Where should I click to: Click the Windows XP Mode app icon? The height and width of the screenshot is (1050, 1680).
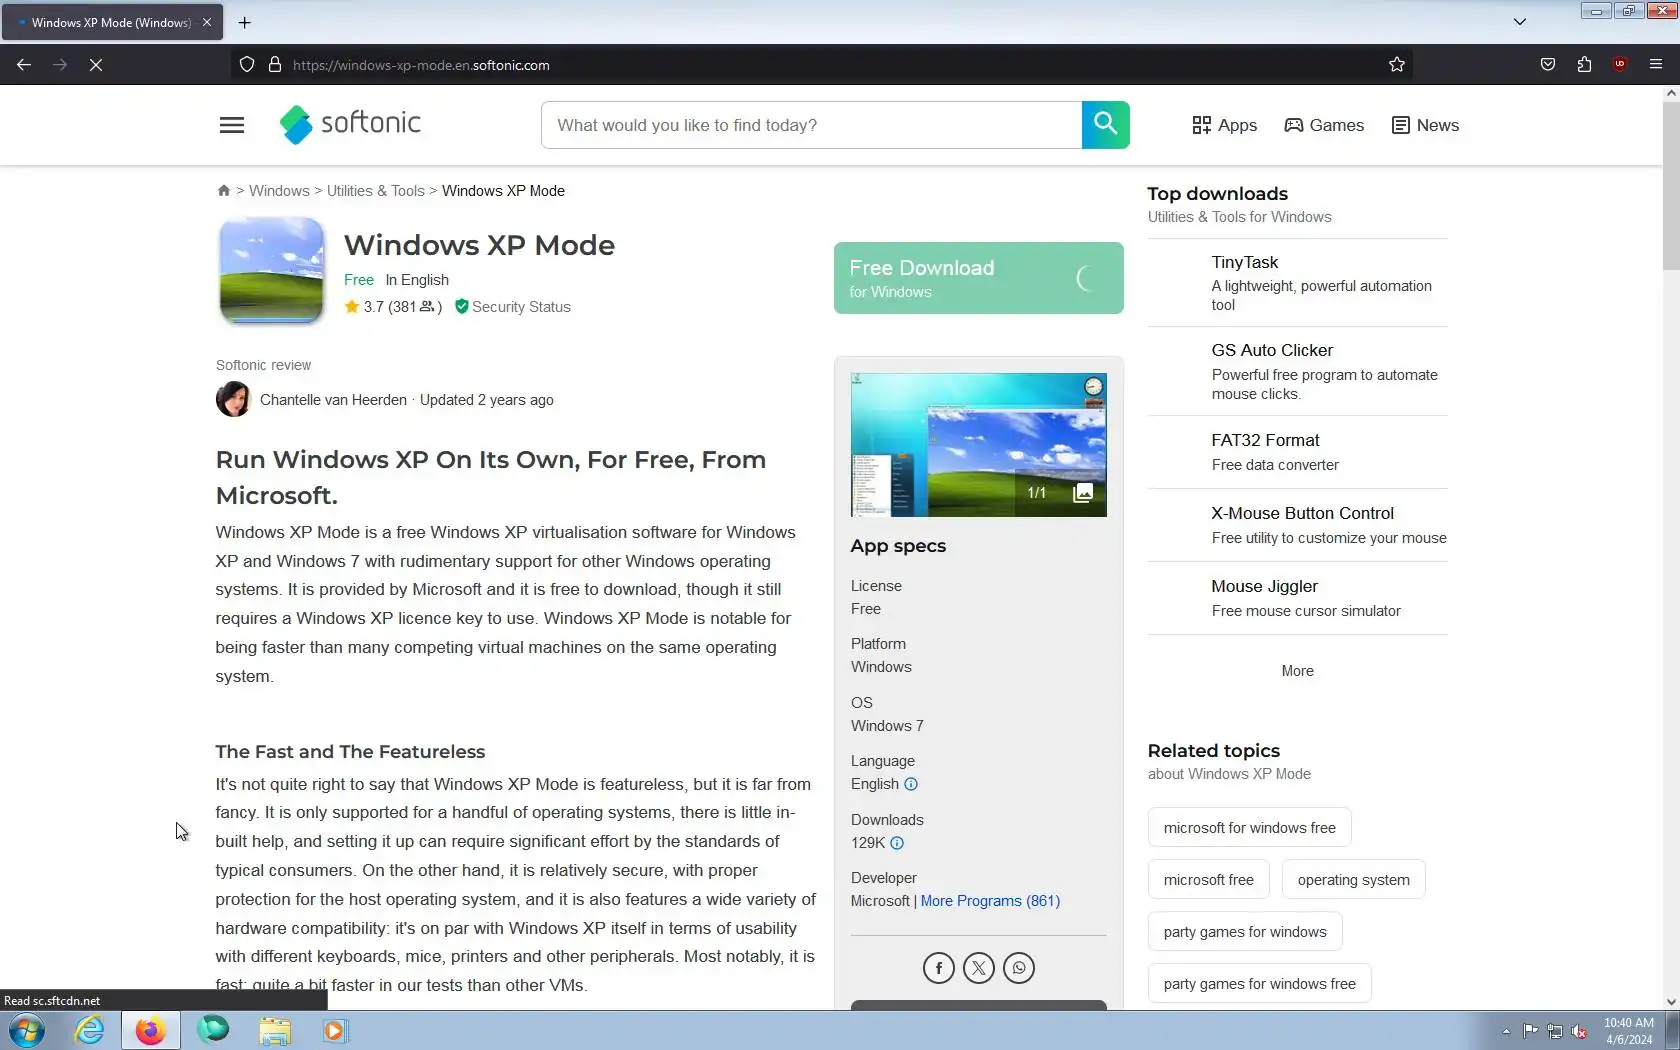(271, 270)
